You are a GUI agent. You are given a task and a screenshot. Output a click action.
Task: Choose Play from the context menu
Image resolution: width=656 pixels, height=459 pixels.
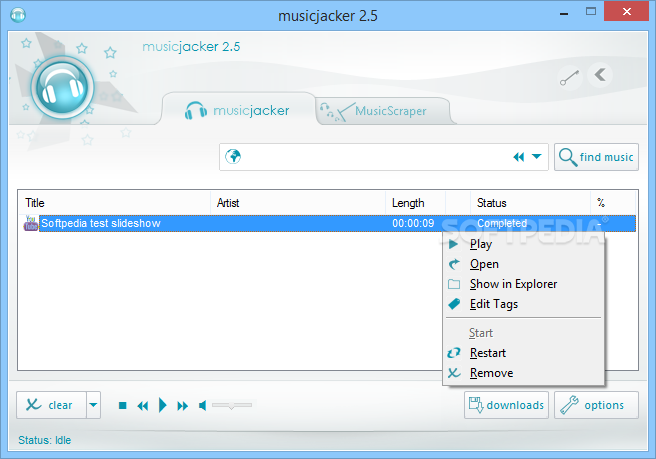coord(523,244)
